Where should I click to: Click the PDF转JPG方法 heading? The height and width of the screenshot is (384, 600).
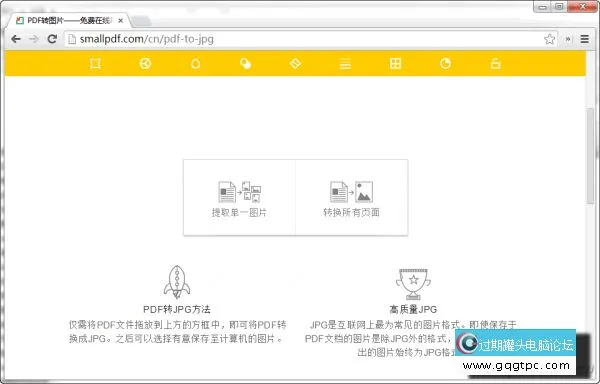tap(177, 309)
